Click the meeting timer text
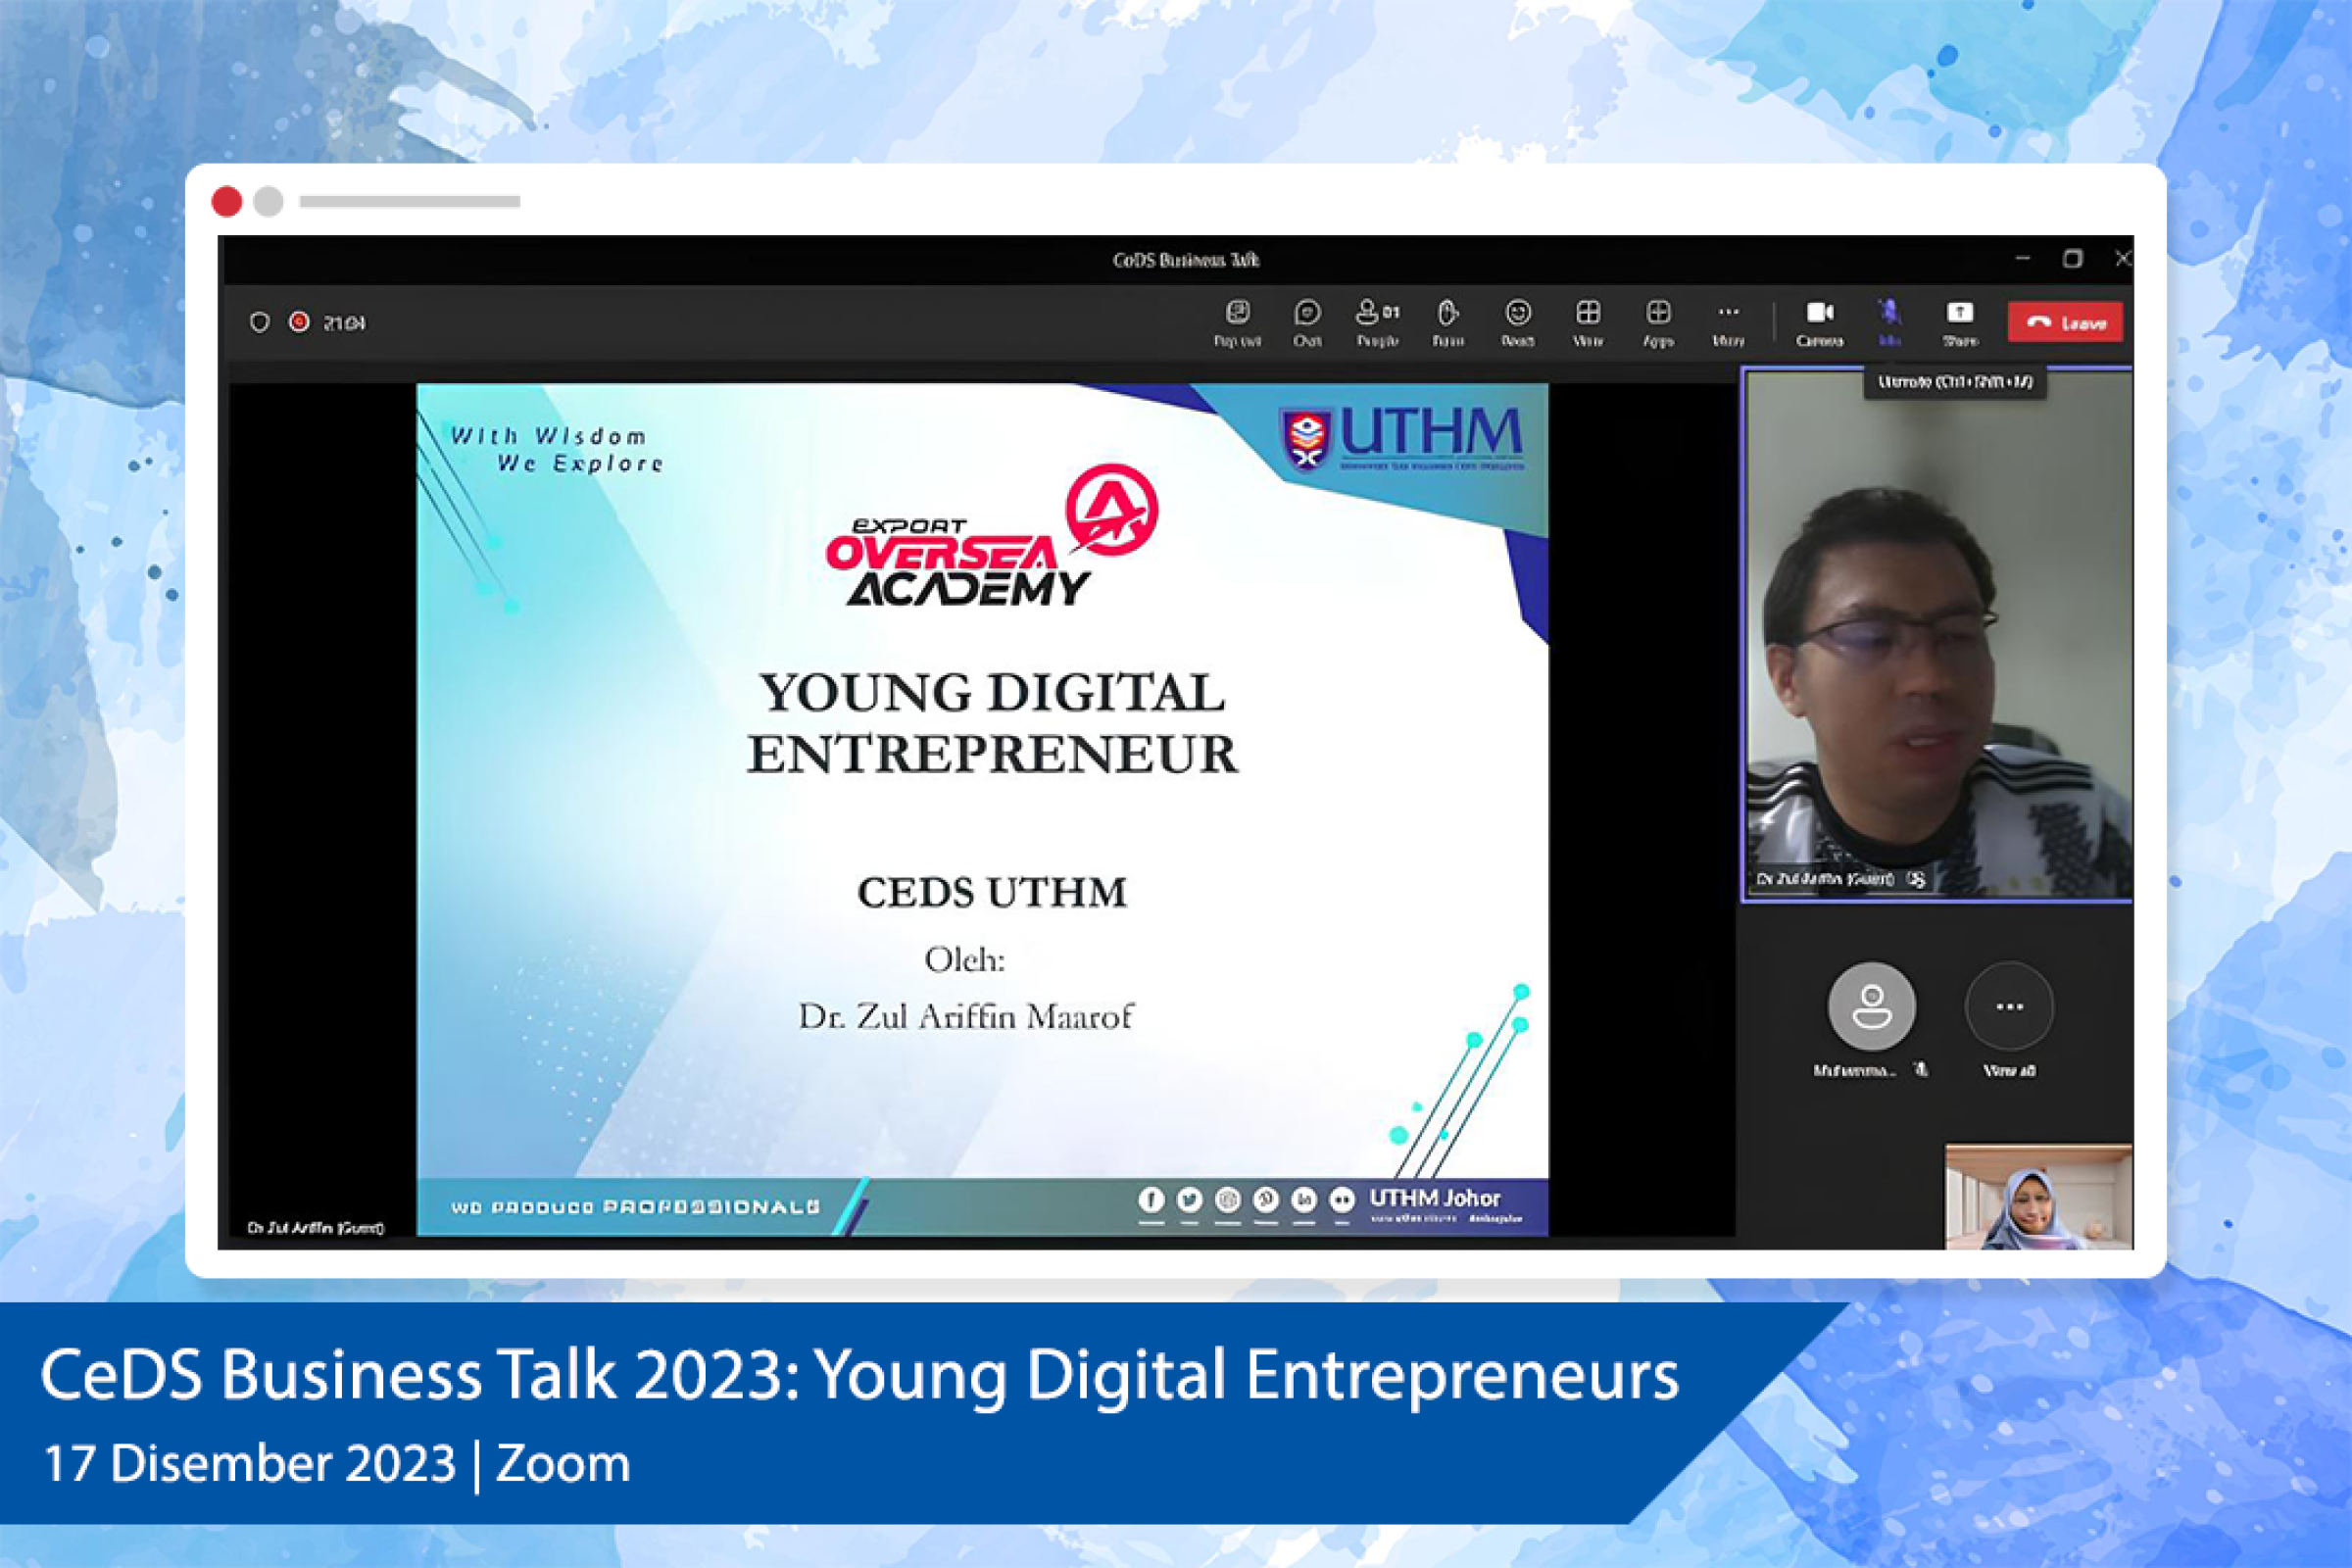 point(345,323)
